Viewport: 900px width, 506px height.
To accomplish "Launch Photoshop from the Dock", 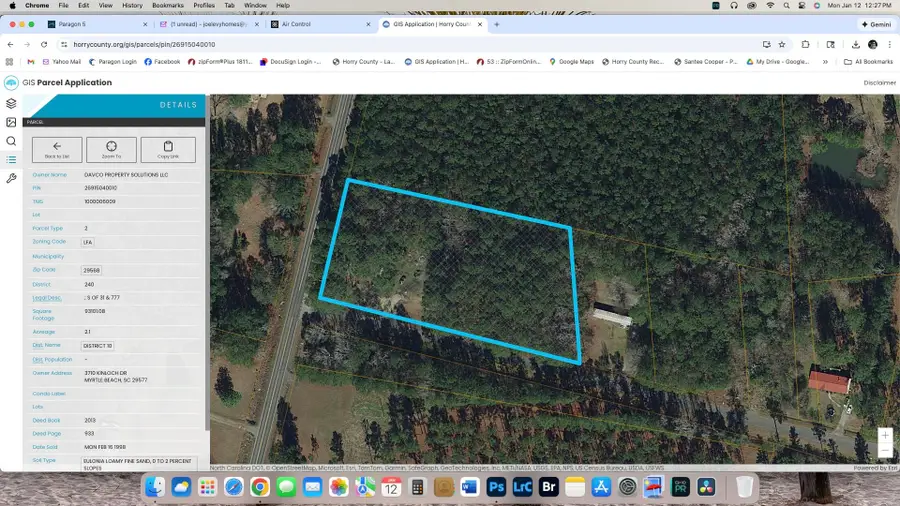I will click(x=496, y=487).
